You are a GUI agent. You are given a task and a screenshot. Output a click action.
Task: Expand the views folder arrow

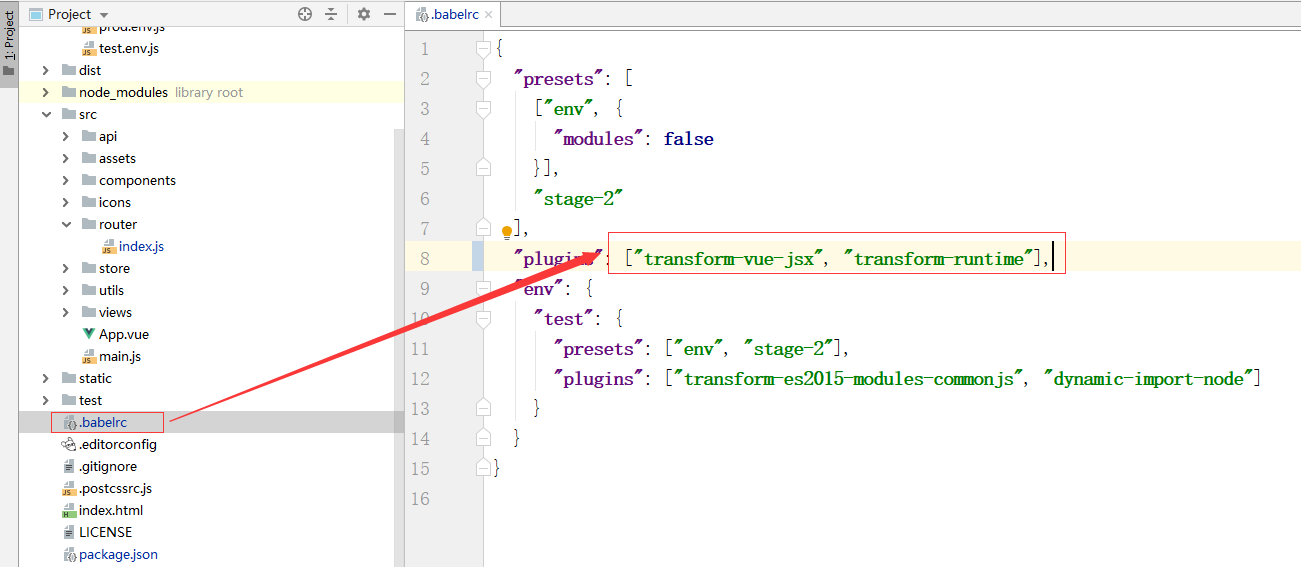point(65,312)
